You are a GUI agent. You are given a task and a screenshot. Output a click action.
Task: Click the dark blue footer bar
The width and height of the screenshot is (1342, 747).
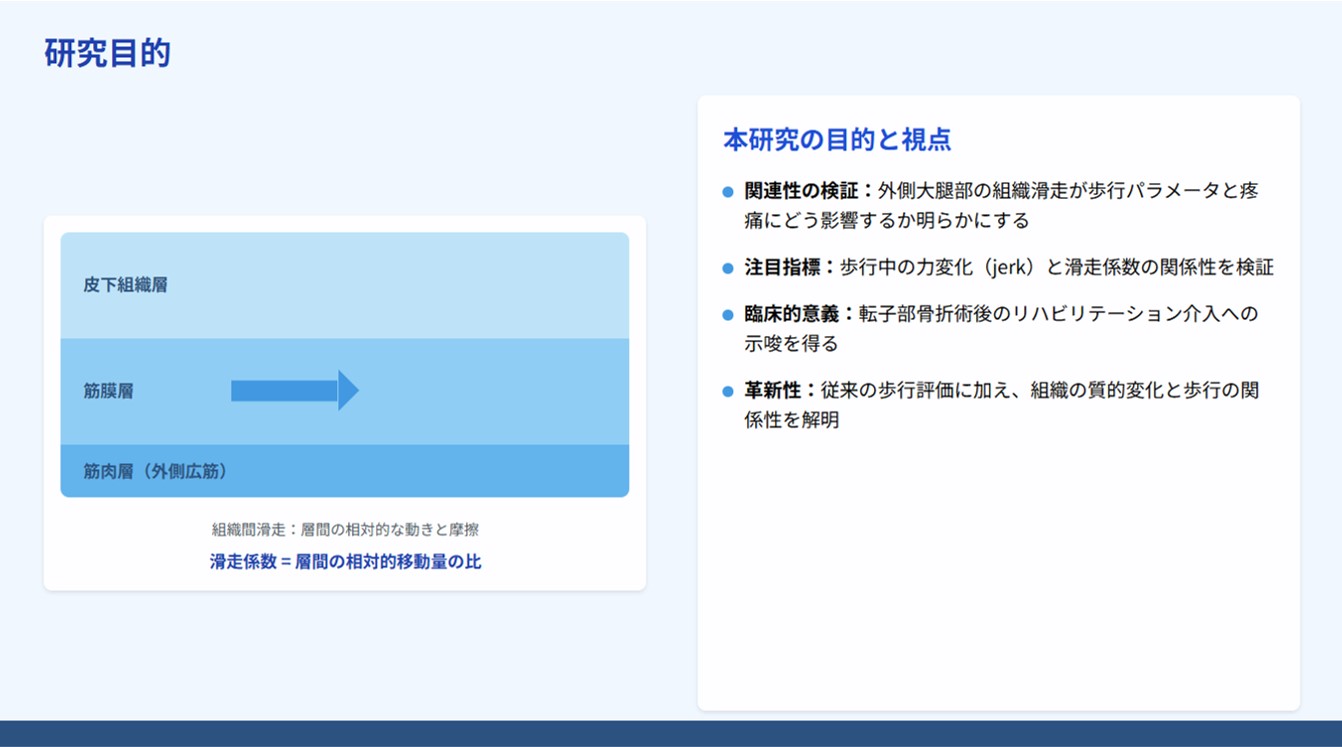(x=671, y=733)
